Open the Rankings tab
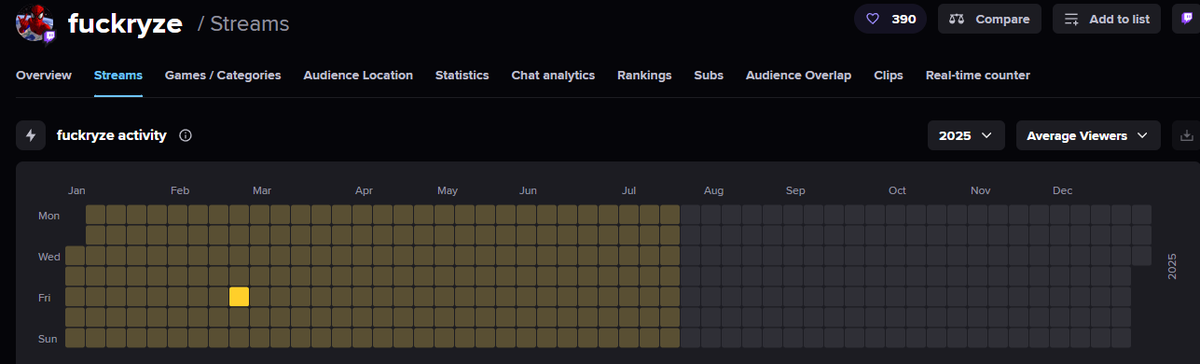This screenshot has height=364, width=1200. (644, 75)
